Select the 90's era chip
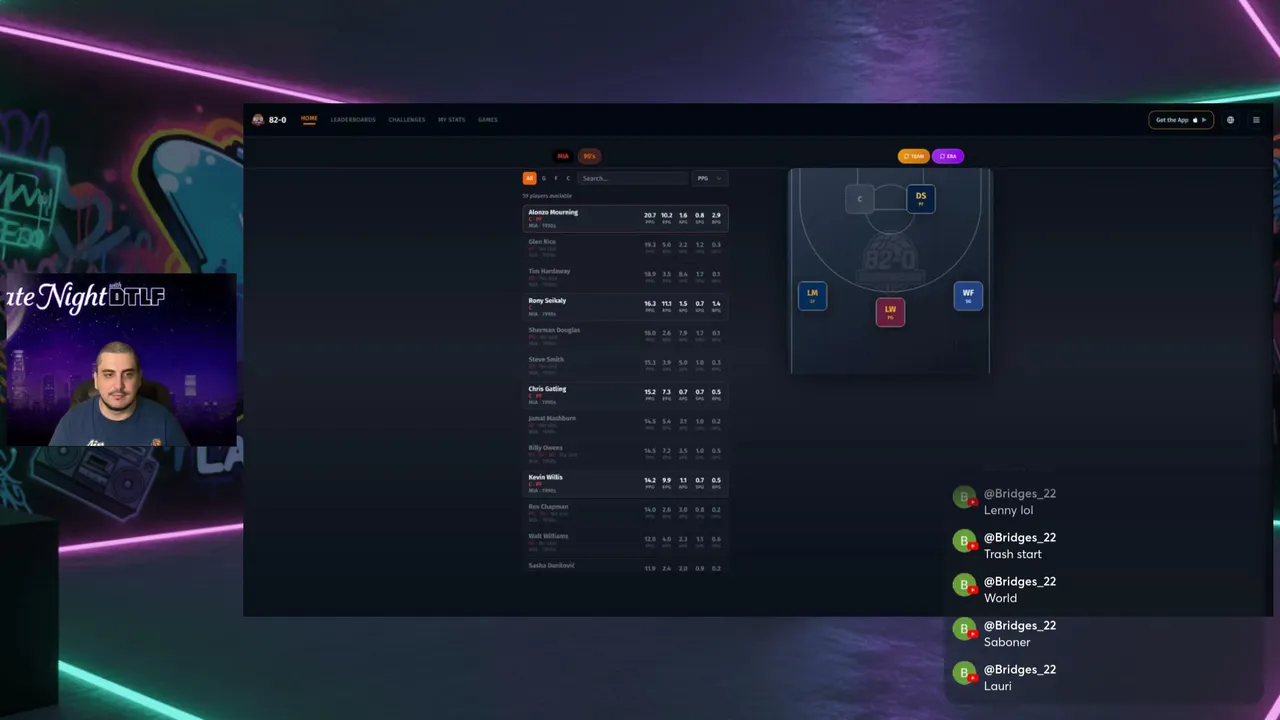 [x=589, y=156]
